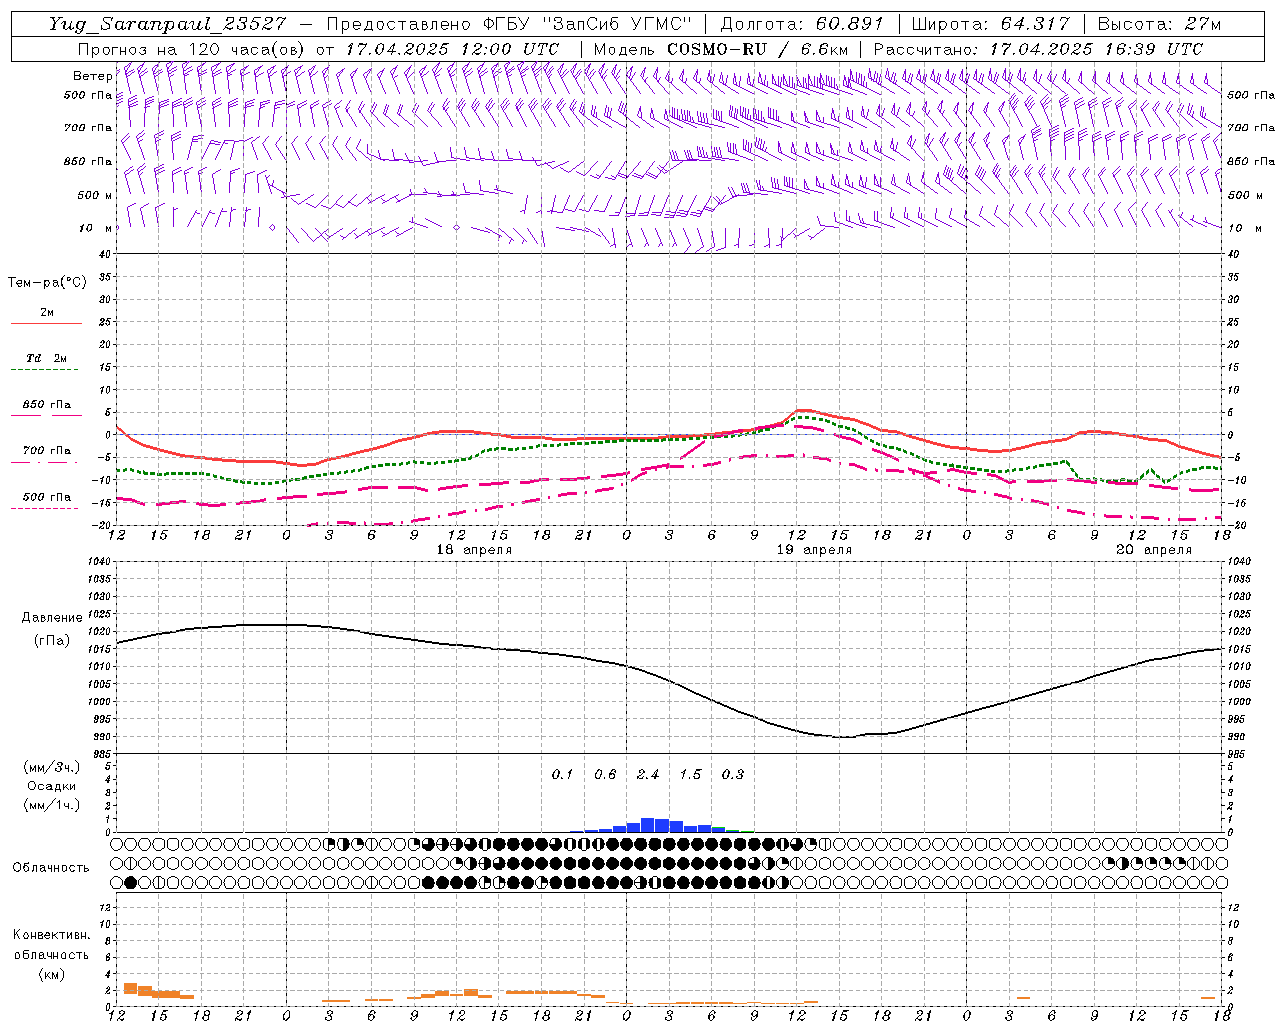This screenshot has width=1280, height=1024.
Task: Click the «18 апреля» date label
Action: pos(474,549)
